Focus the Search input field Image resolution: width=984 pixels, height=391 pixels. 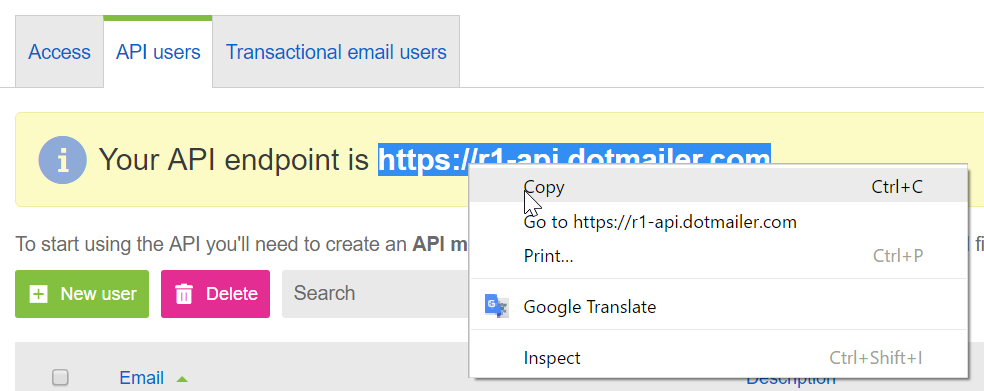click(375, 294)
